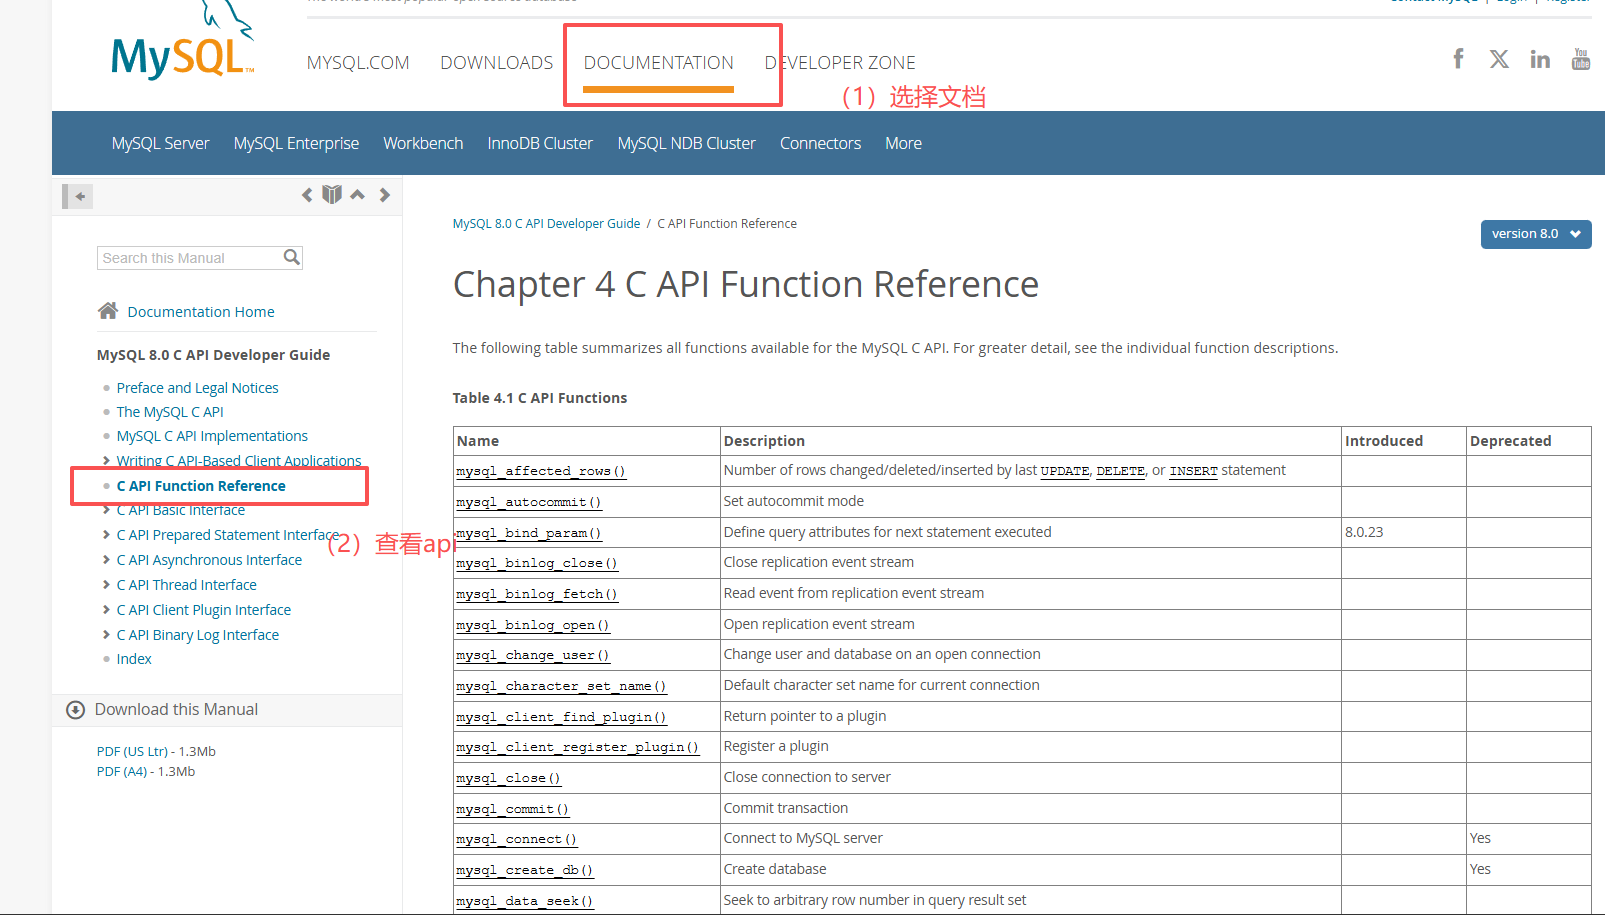Viewport: 1605px width, 915px height.
Task: Open mysql_binlog_open() function link
Action: [533, 625]
